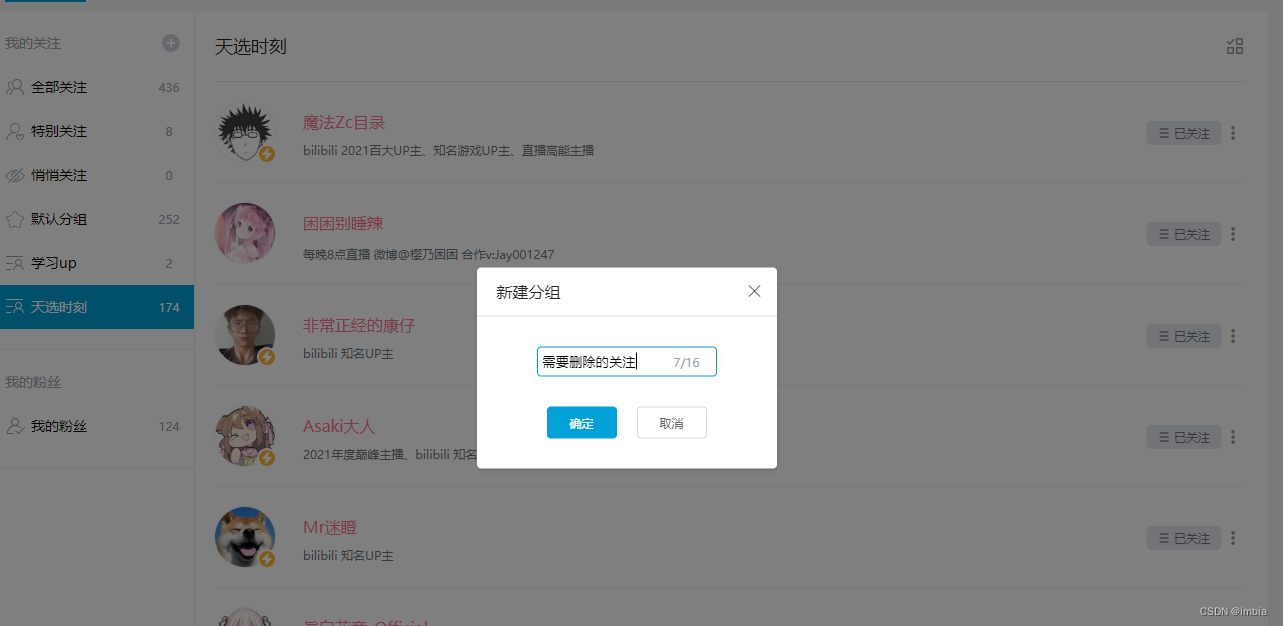The width and height of the screenshot is (1283, 626).
Task: Open more options dots for 魔法Zc目录
Action: pyautogui.click(x=1233, y=133)
